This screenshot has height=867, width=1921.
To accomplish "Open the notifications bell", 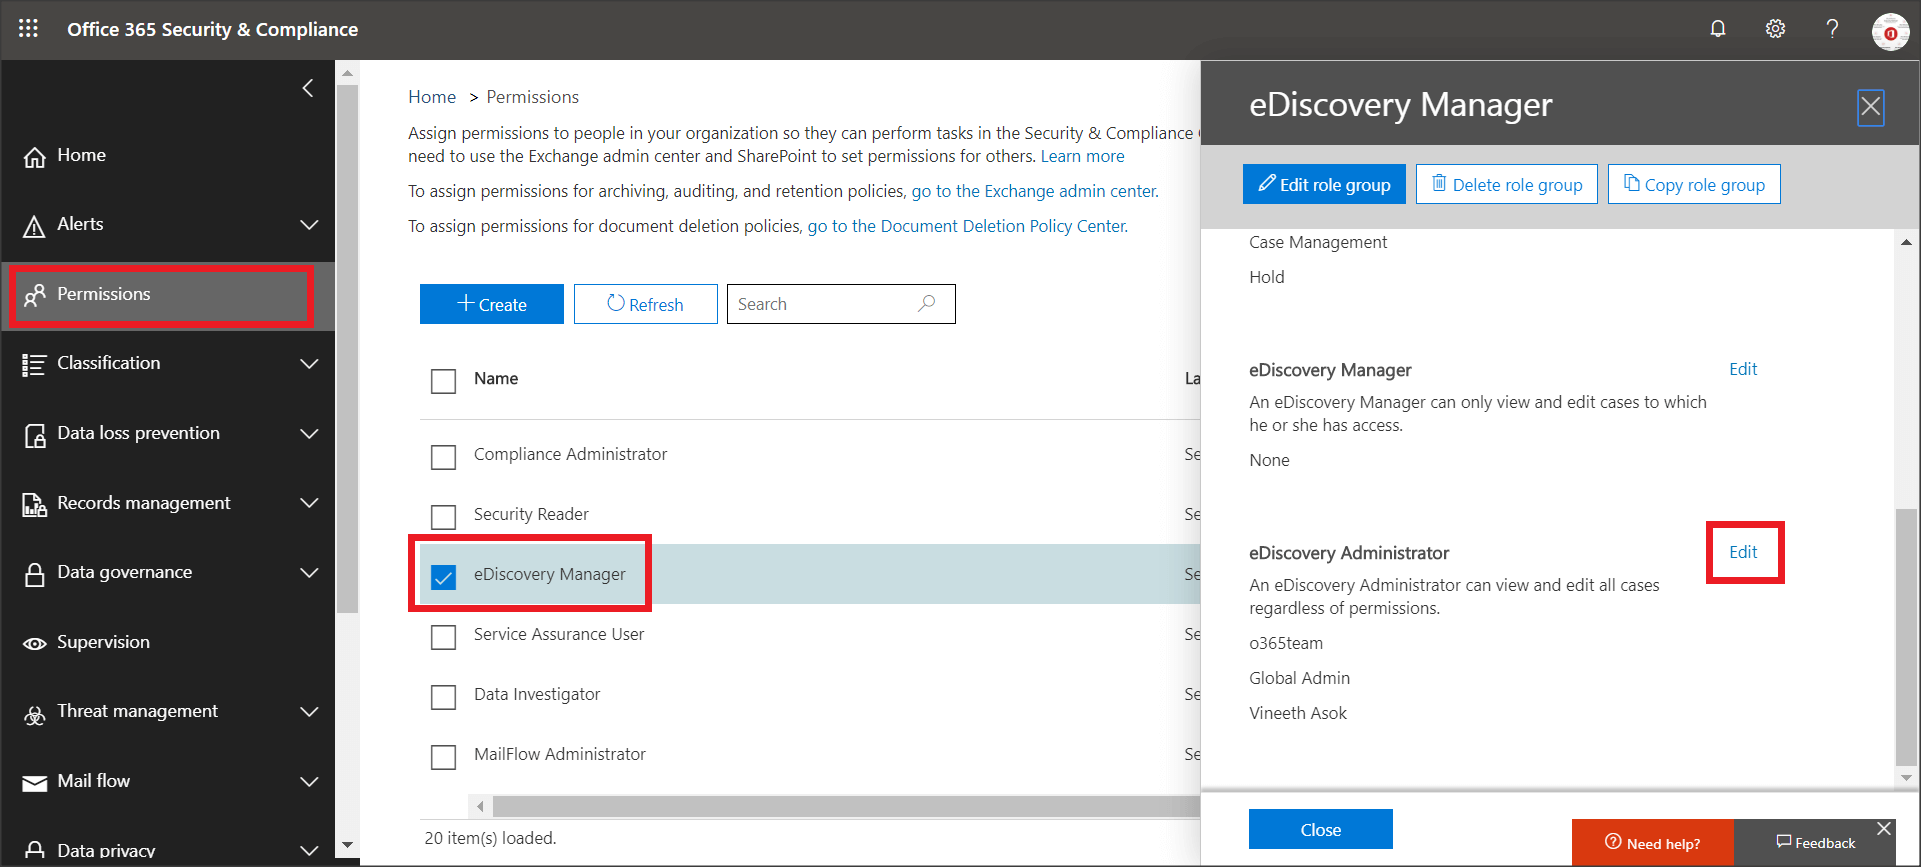I will point(1718,29).
